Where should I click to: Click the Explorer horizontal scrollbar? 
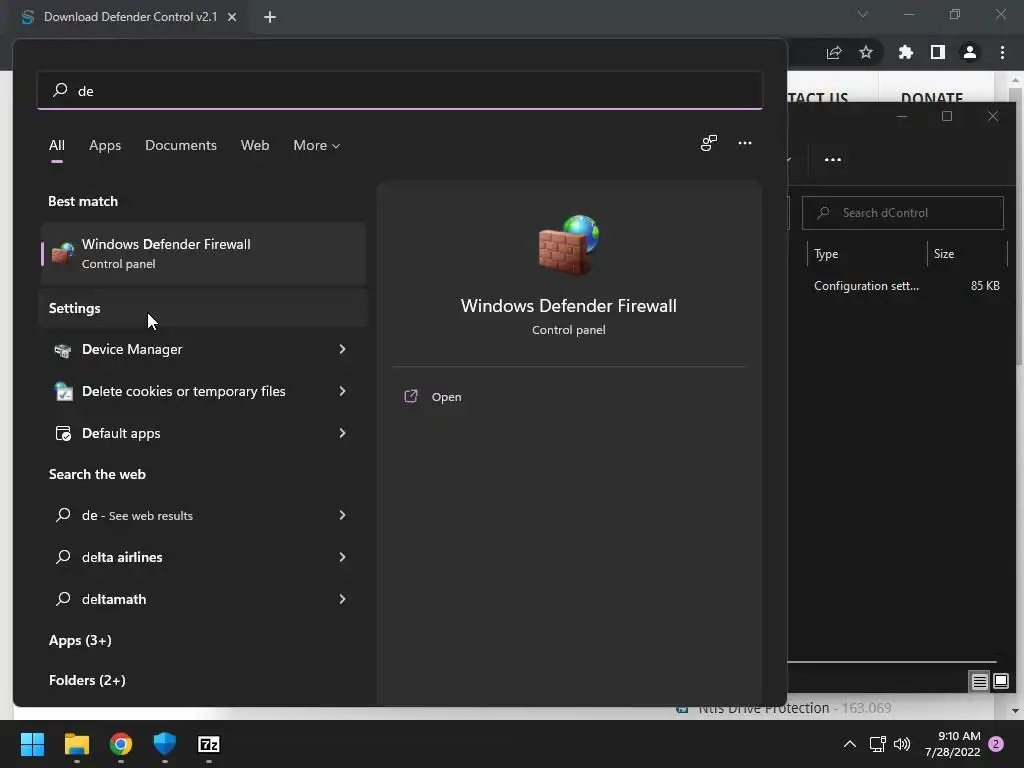coord(891,662)
